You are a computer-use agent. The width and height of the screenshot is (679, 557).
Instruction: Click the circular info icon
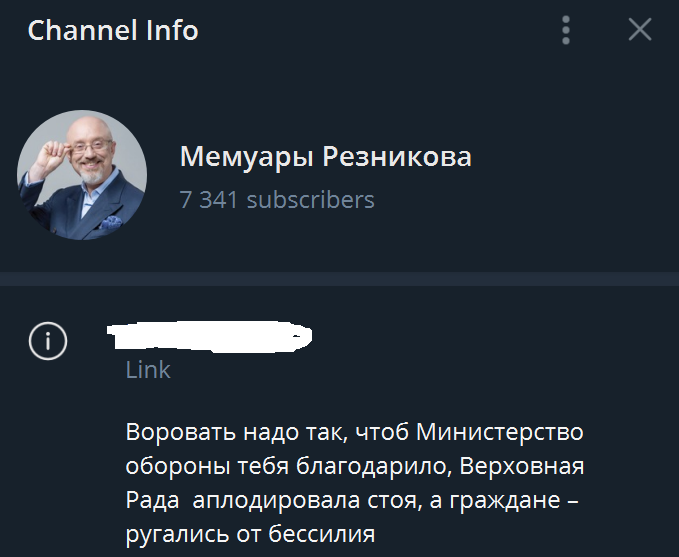pyautogui.click(x=48, y=341)
